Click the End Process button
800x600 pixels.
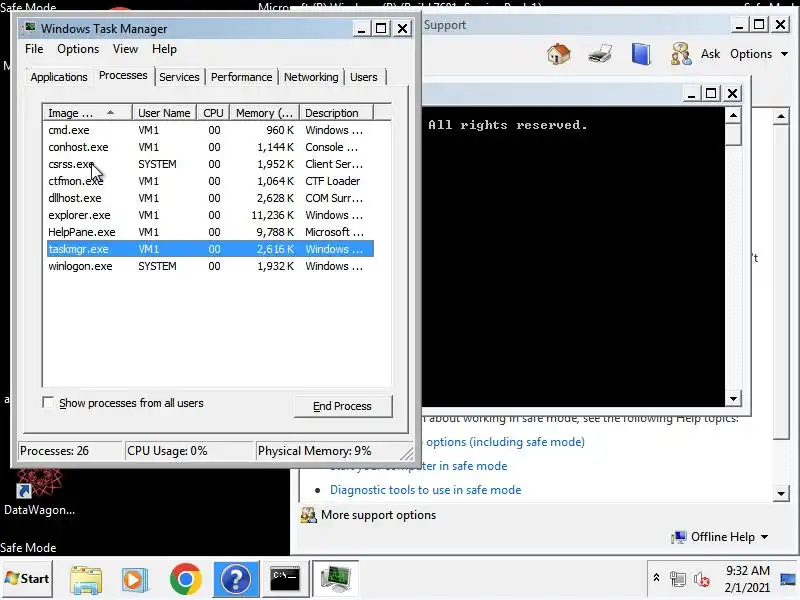(342, 406)
